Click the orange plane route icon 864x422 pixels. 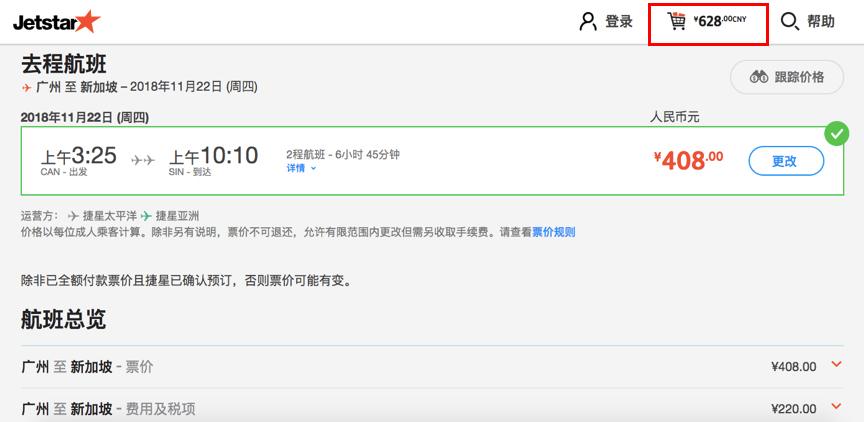[26, 87]
